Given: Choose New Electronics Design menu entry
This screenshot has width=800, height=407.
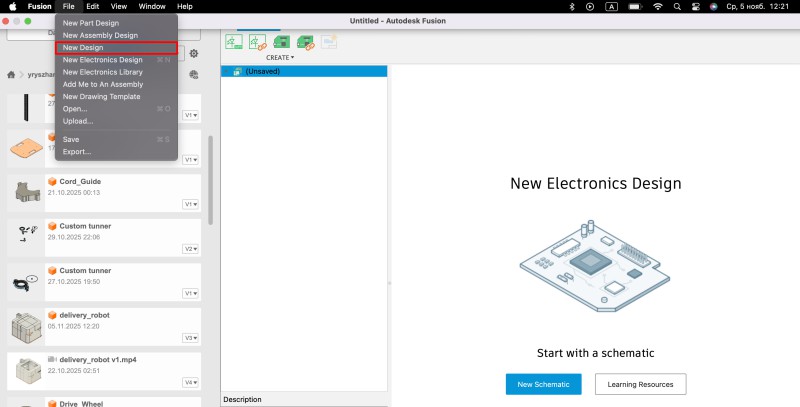Looking at the screenshot, I should pyautogui.click(x=116, y=60).
